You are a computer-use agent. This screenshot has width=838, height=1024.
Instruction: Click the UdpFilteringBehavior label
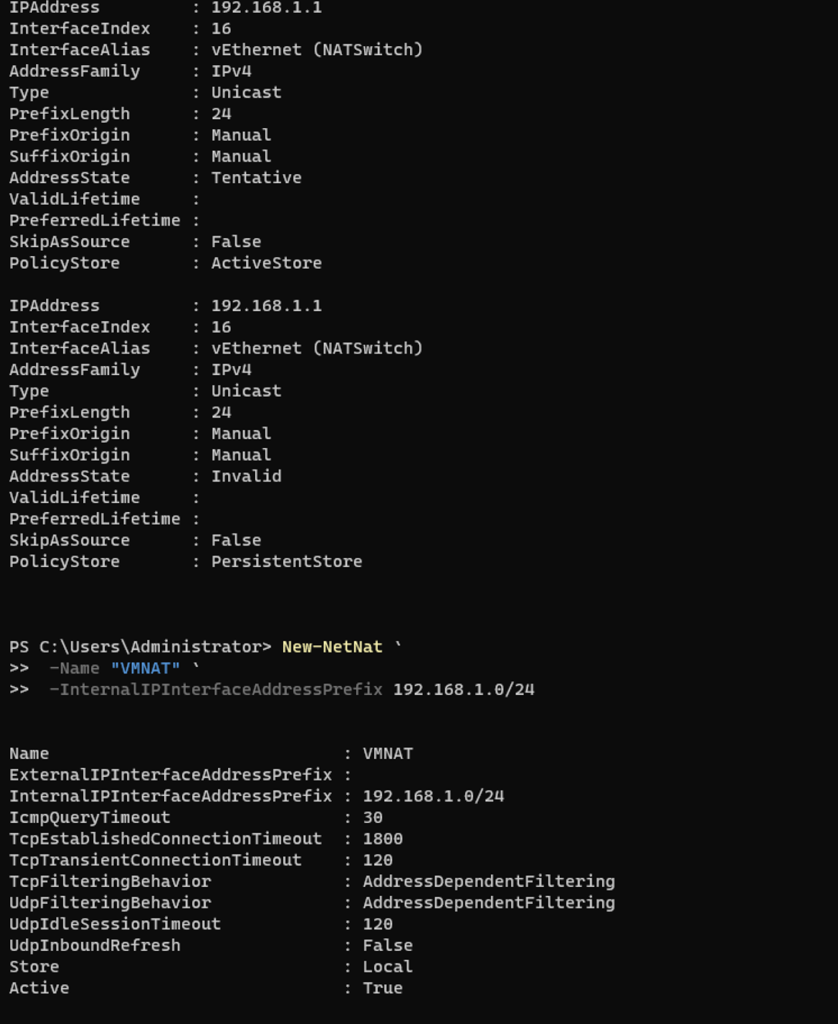[110, 903]
